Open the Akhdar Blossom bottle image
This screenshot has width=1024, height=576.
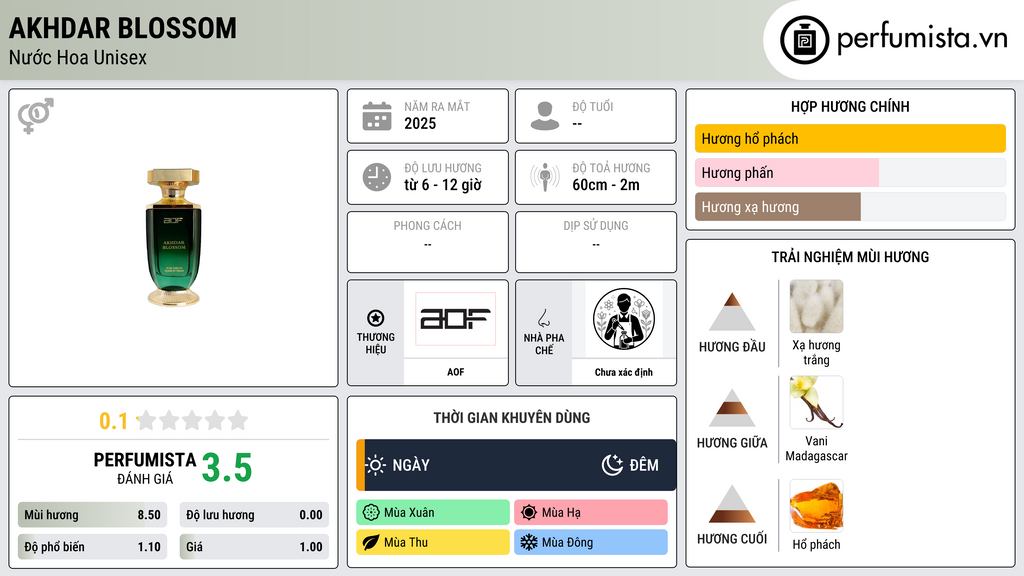(173, 237)
